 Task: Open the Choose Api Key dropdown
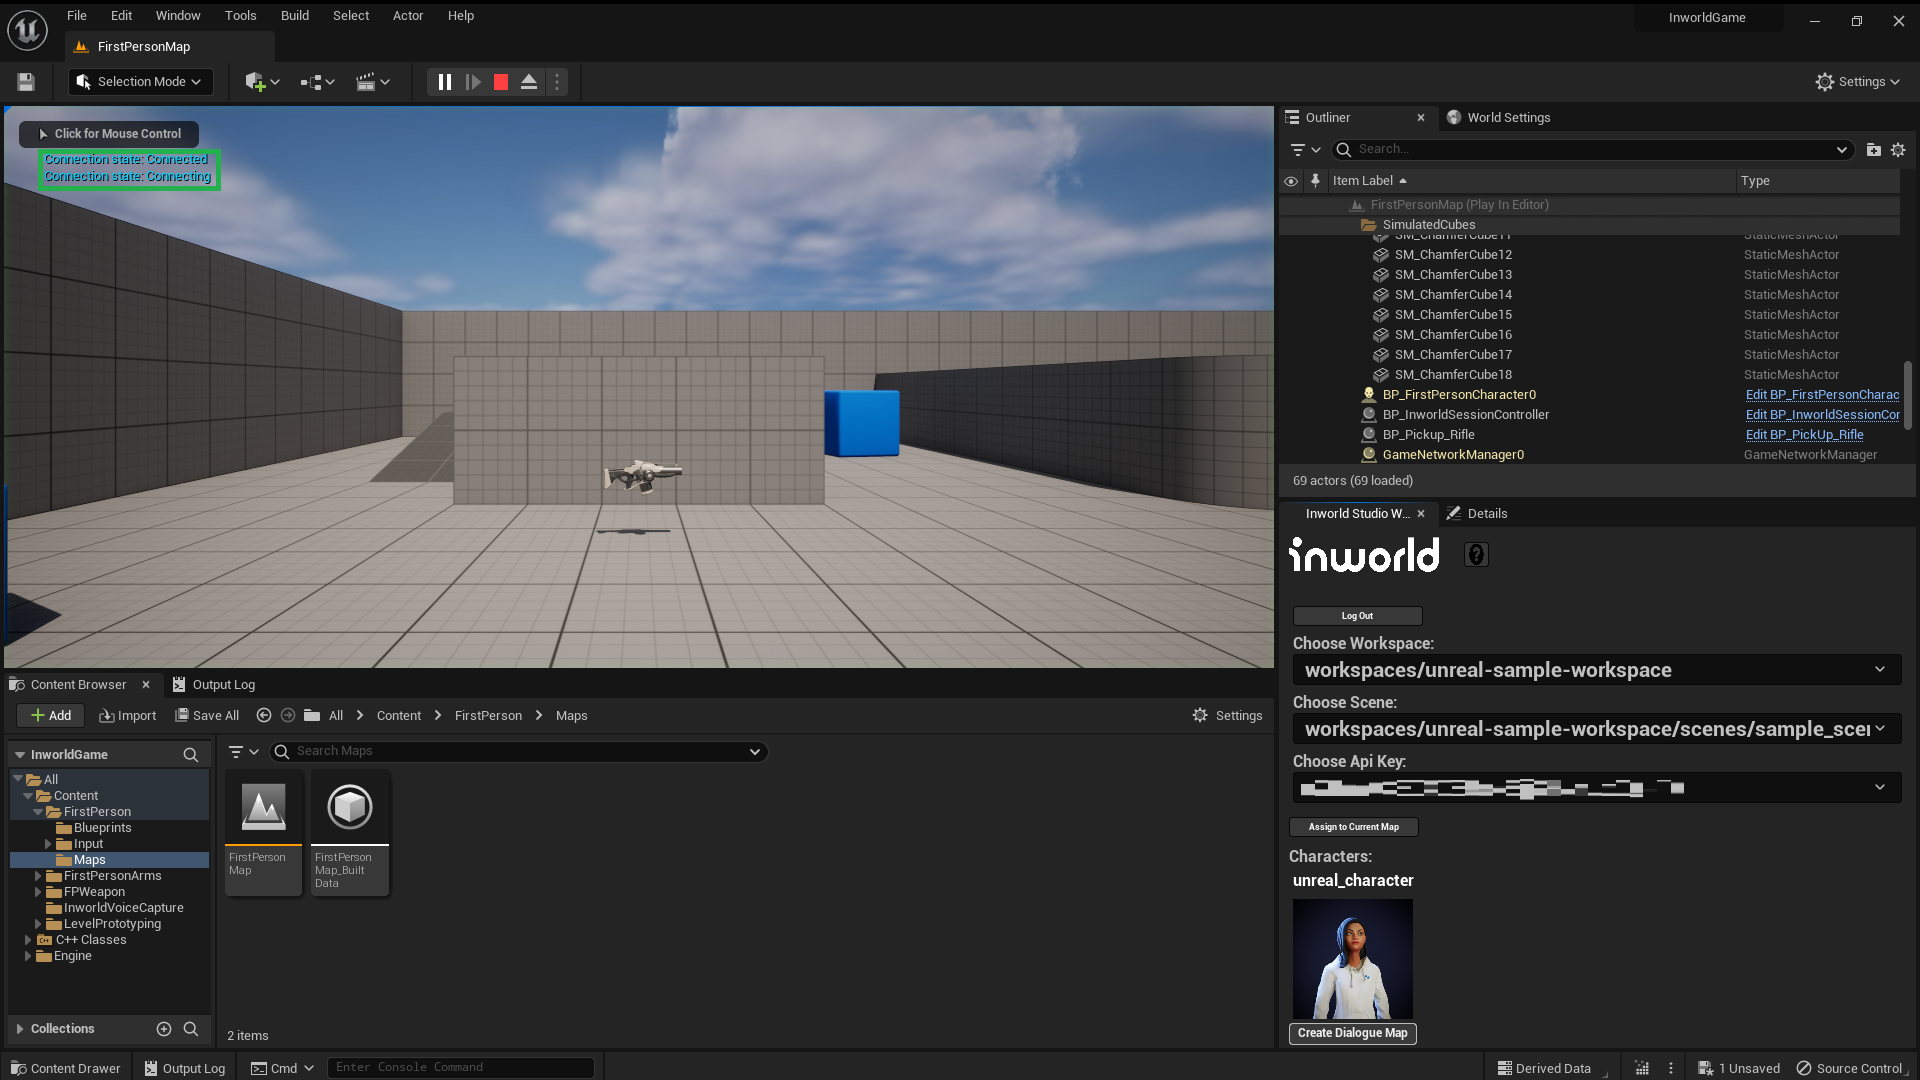1597,788
